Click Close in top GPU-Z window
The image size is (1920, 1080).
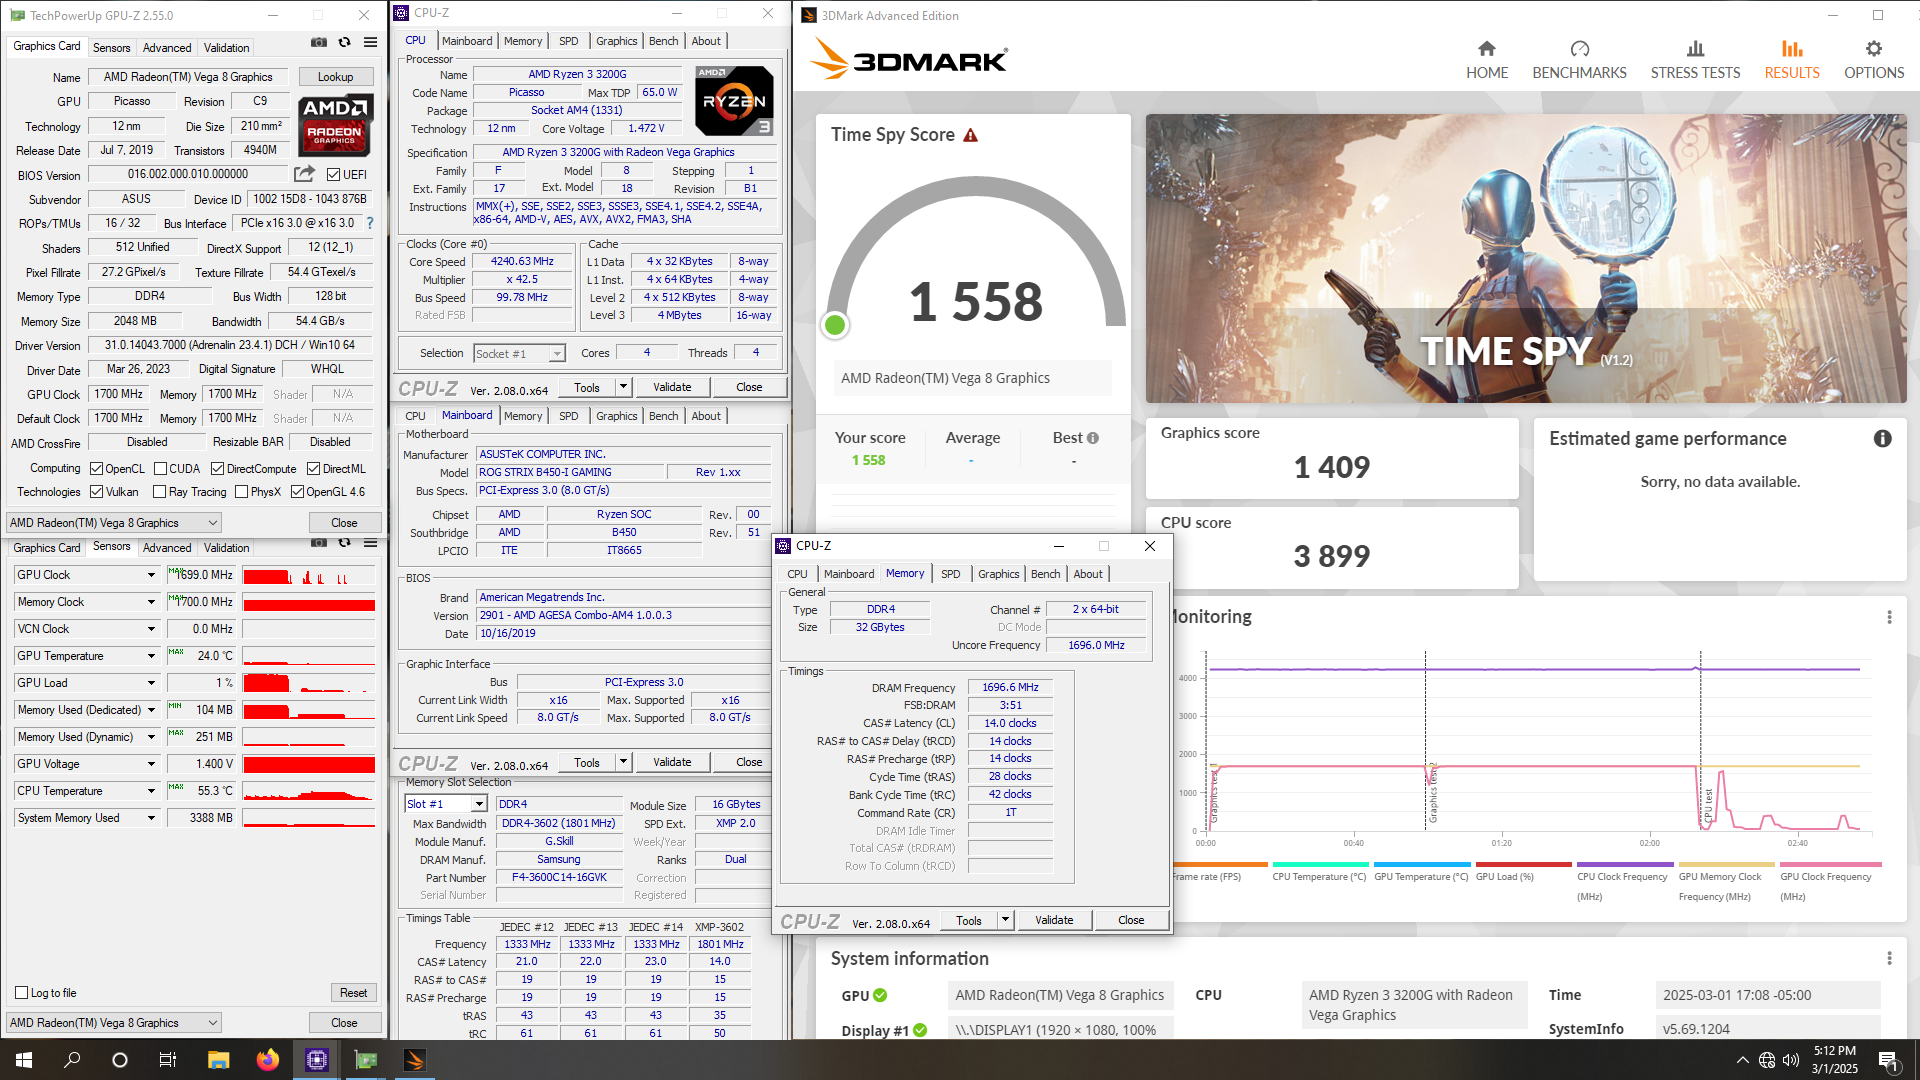point(344,523)
